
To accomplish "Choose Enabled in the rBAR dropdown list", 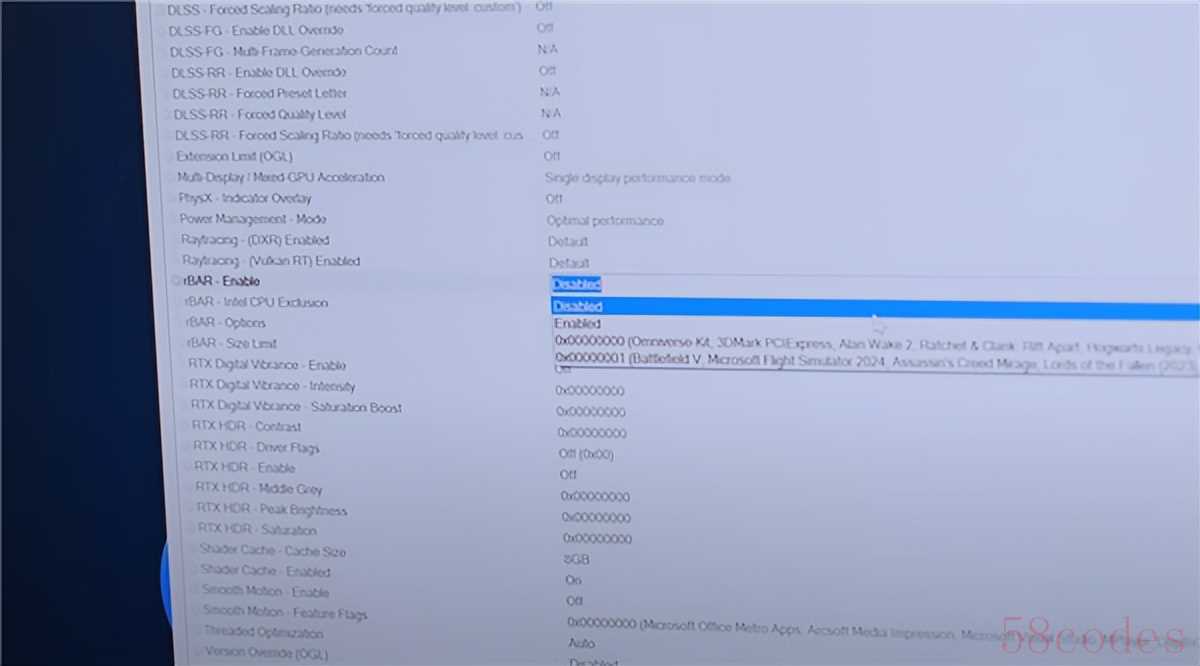I will pyautogui.click(x=578, y=324).
